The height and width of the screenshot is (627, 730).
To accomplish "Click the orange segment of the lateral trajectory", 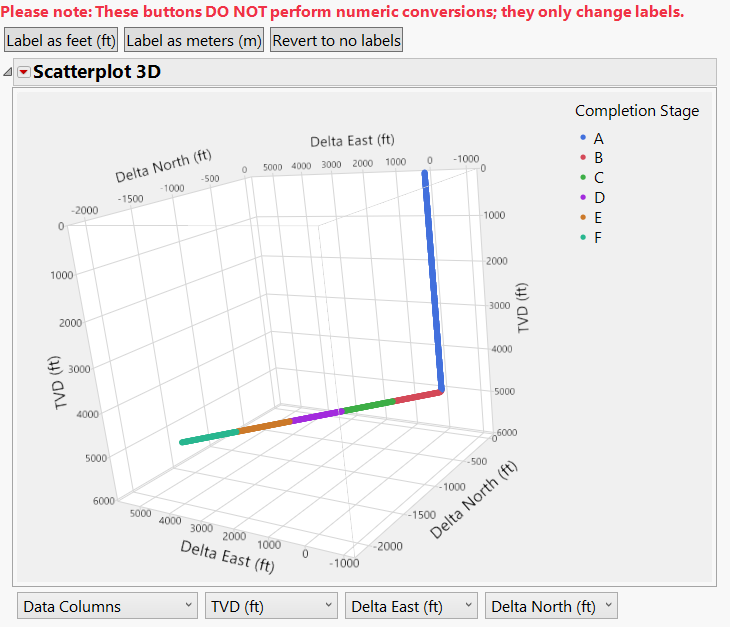I will 265,425.
